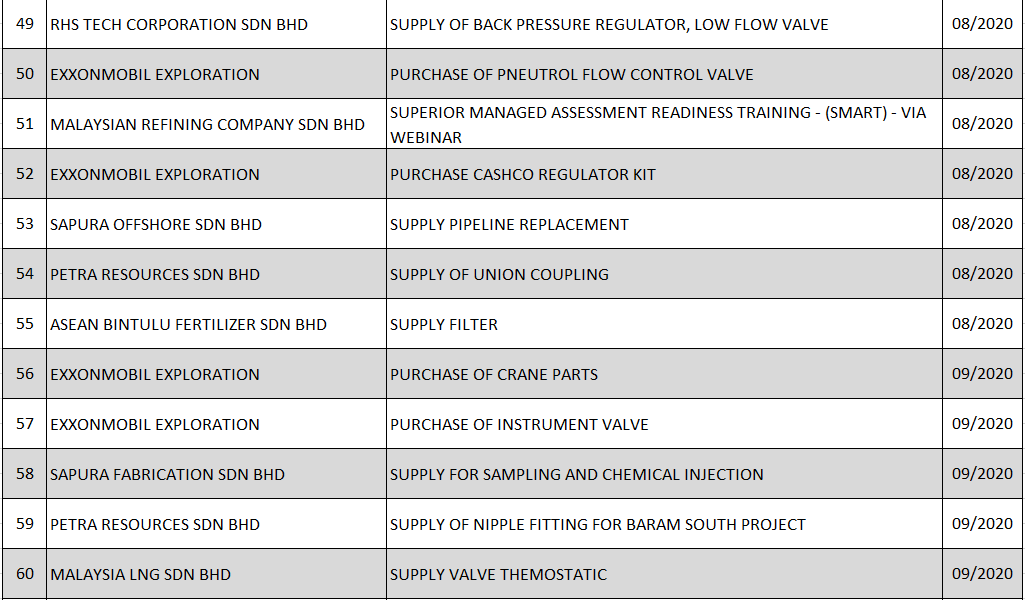Select row number 55 cell
Viewport: 1025px width, 600px height.
pyautogui.click(x=25, y=324)
